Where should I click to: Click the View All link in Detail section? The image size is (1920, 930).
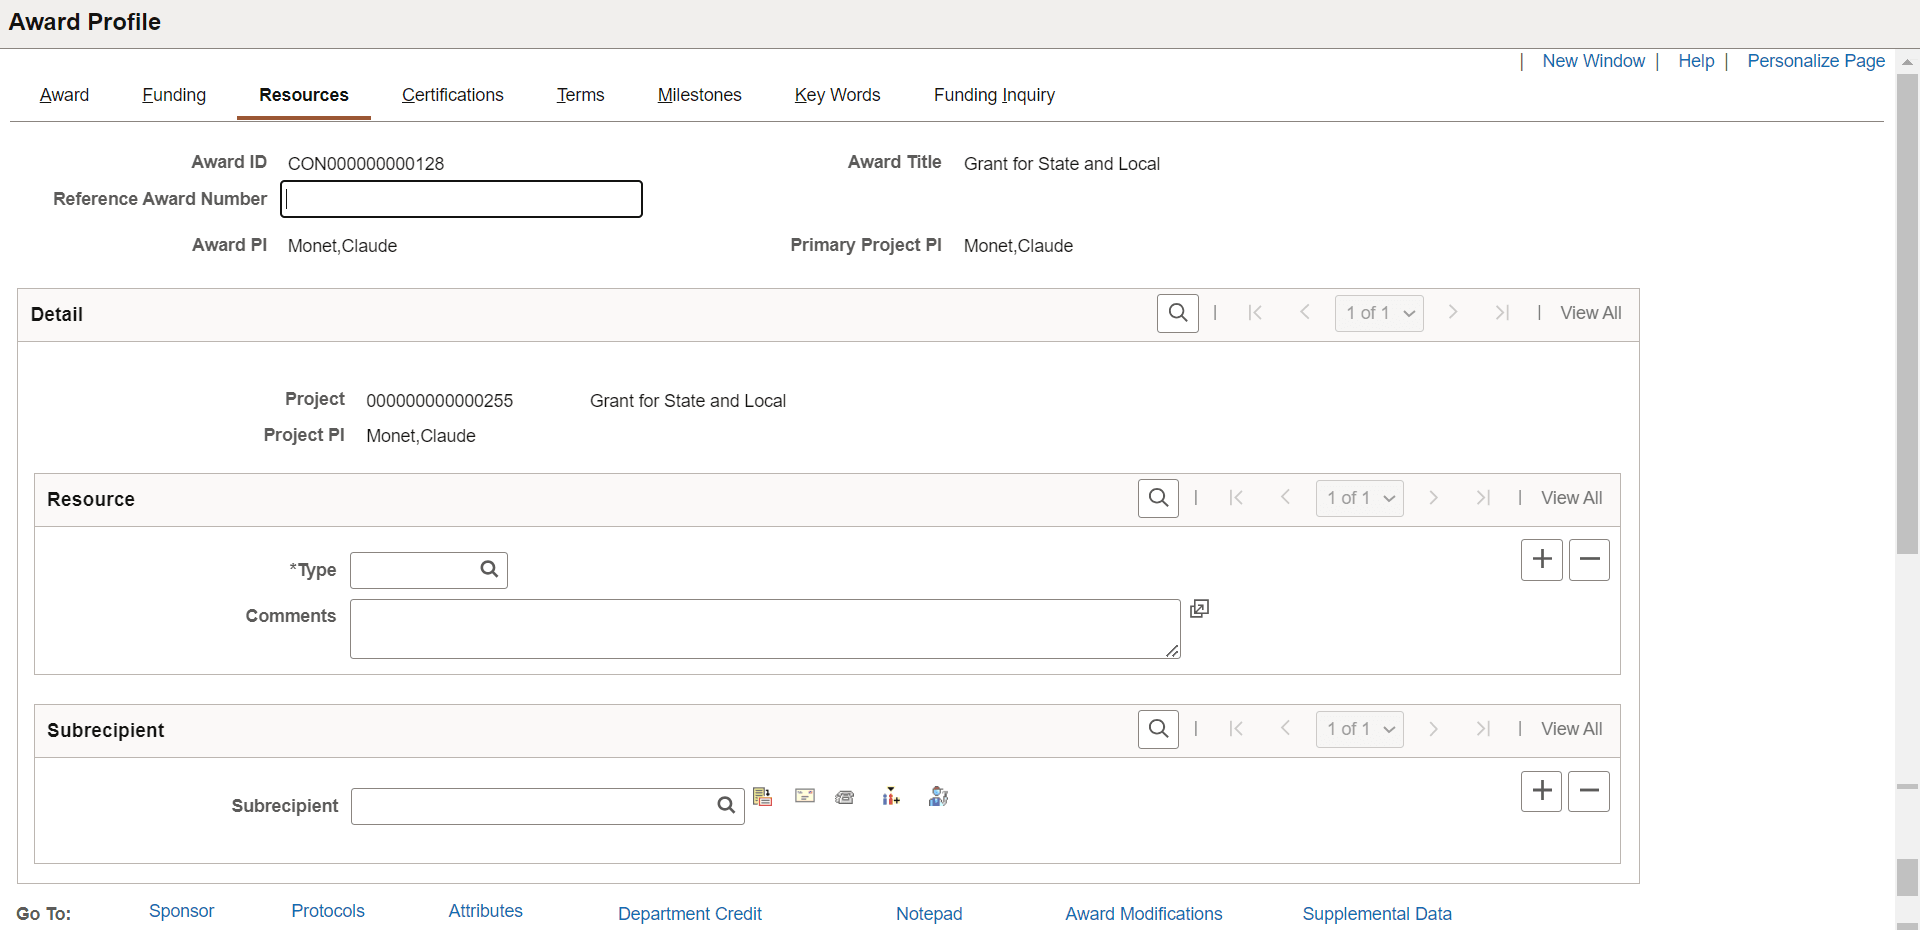click(x=1590, y=313)
